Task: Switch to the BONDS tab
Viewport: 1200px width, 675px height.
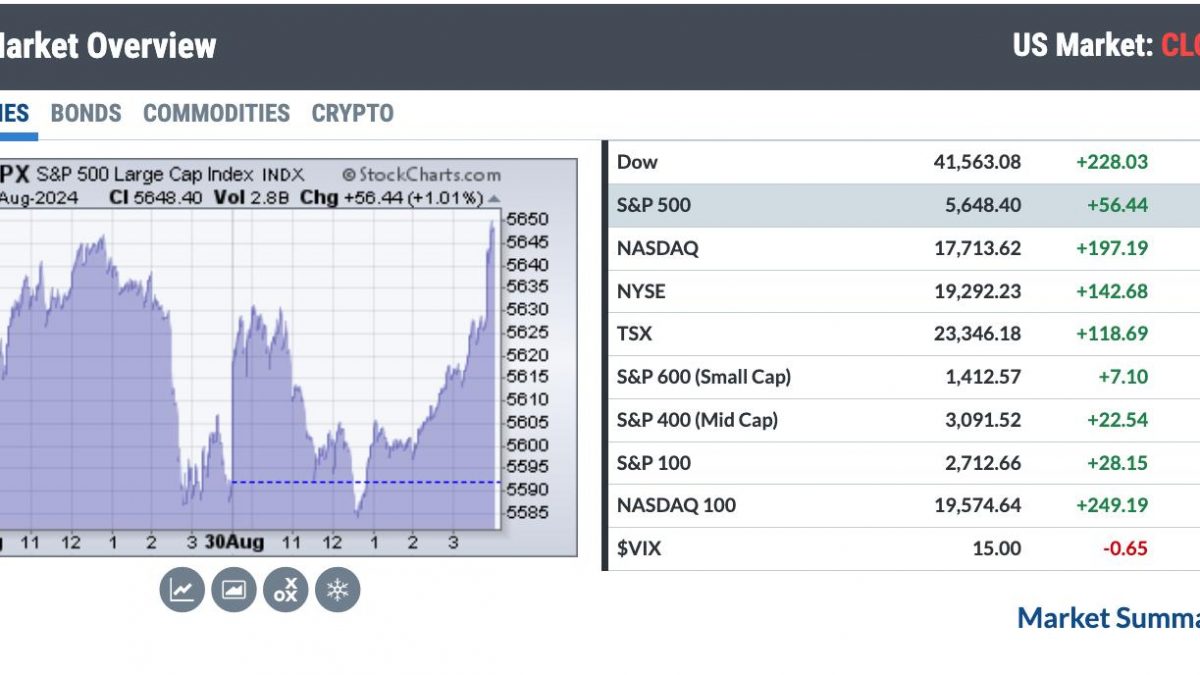Action: point(86,113)
